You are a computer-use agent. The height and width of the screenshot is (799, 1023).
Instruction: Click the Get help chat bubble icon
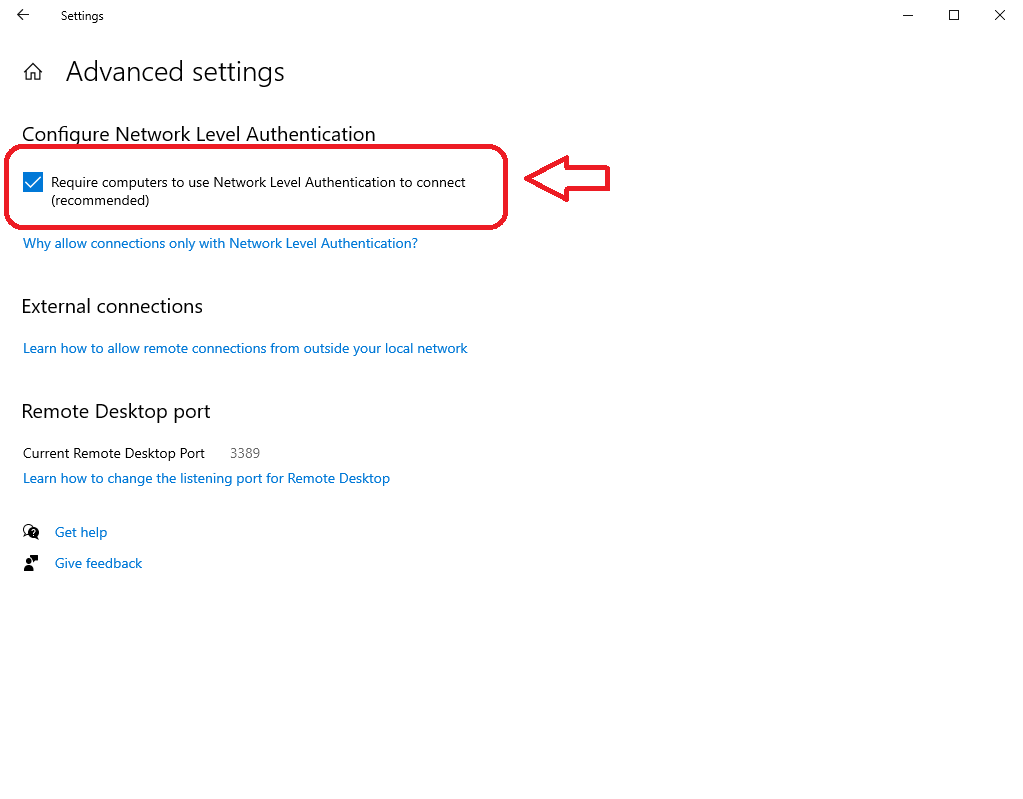(x=31, y=532)
